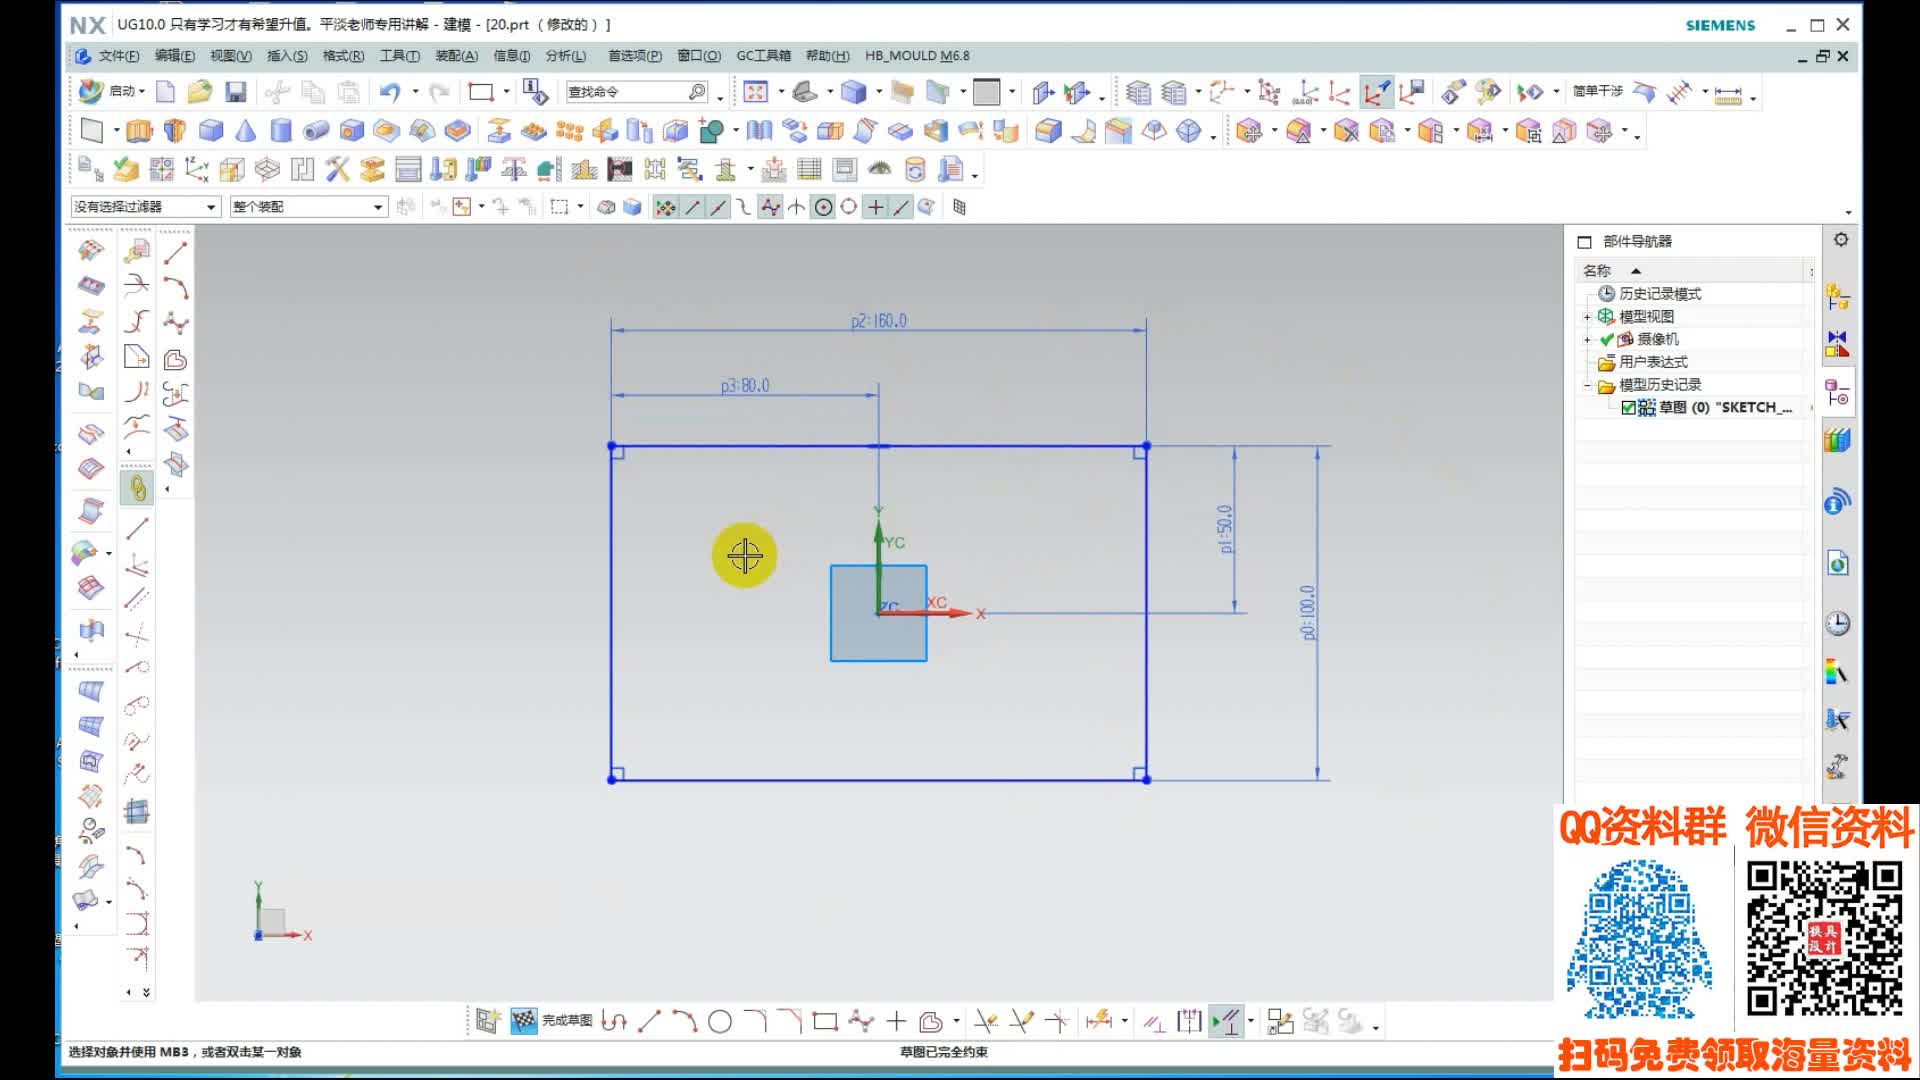Select the circle tool in sketch toolbar

(720, 1021)
